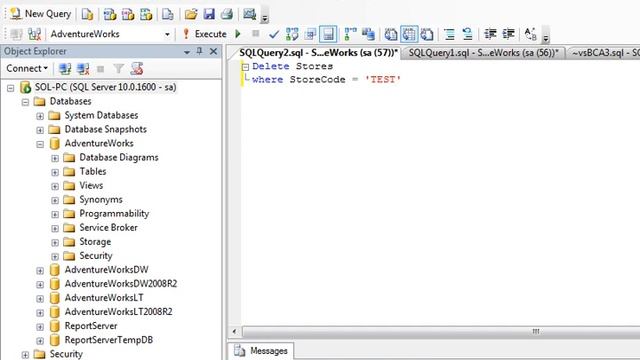Expand the Tables folder
Screen dimensions: 640x360
coord(55,172)
